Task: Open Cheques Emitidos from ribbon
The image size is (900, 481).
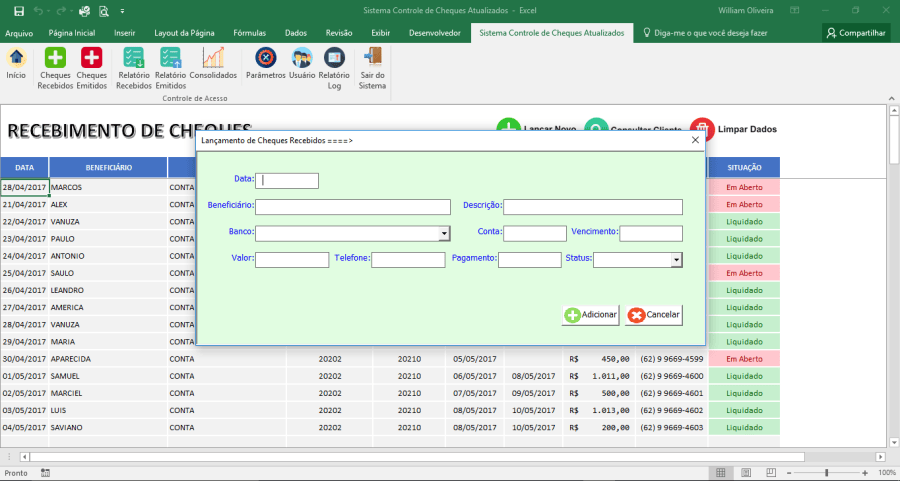Action: [x=91, y=68]
